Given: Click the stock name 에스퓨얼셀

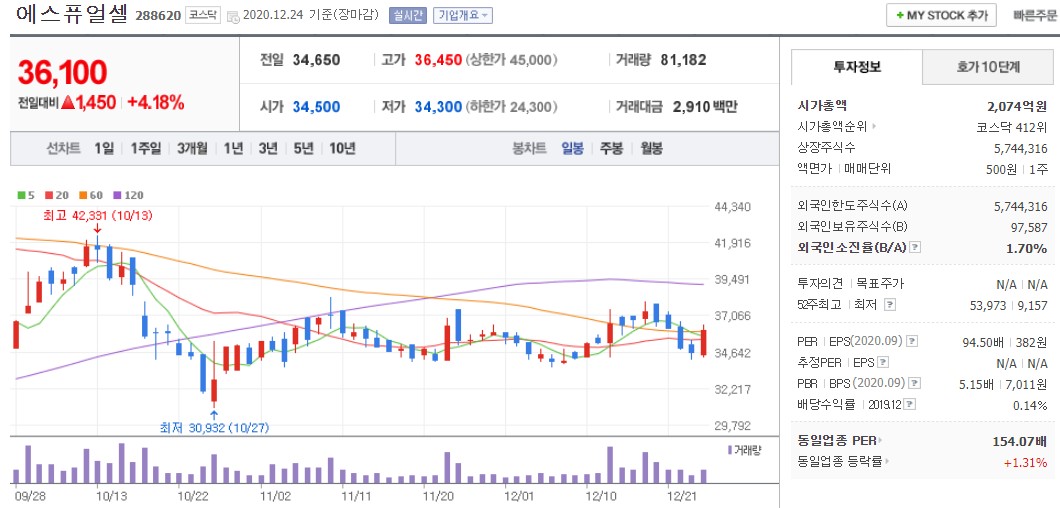Looking at the screenshot, I should pyautogui.click(x=70, y=14).
